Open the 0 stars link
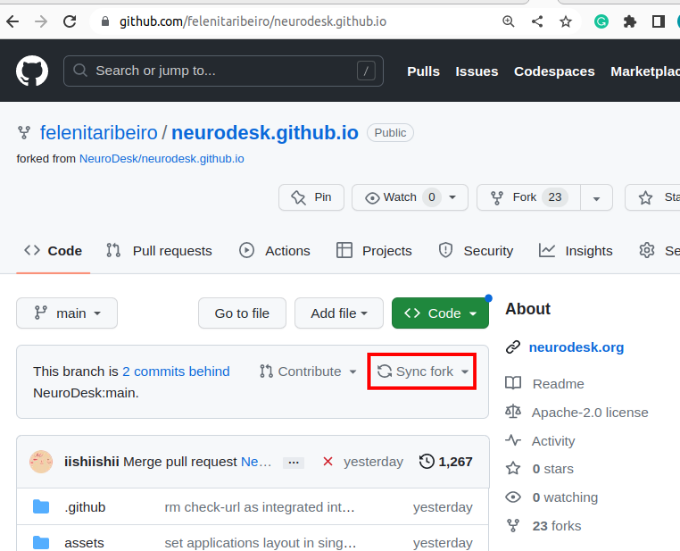680x551 pixels. point(553,469)
